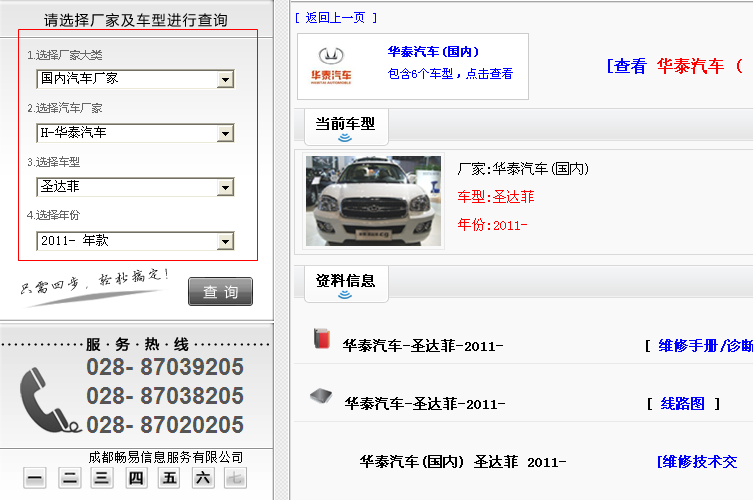Open the 维修技术交 link
This screenshot has width=753, height=500.
[x=697, y=462]
